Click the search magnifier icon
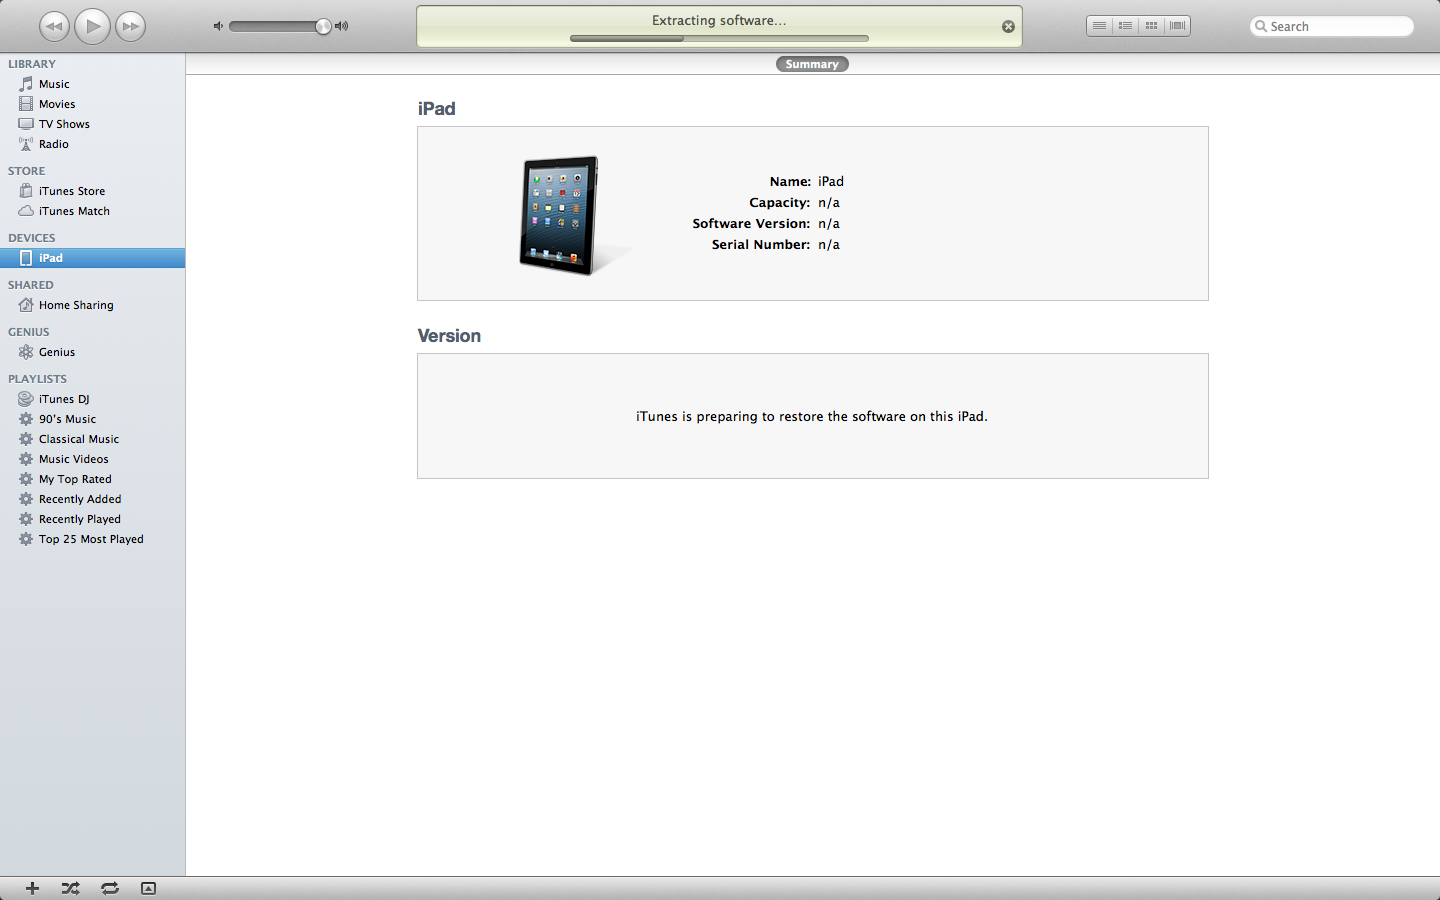This screenshot has height=900, width=1440. pos(1261,26)
